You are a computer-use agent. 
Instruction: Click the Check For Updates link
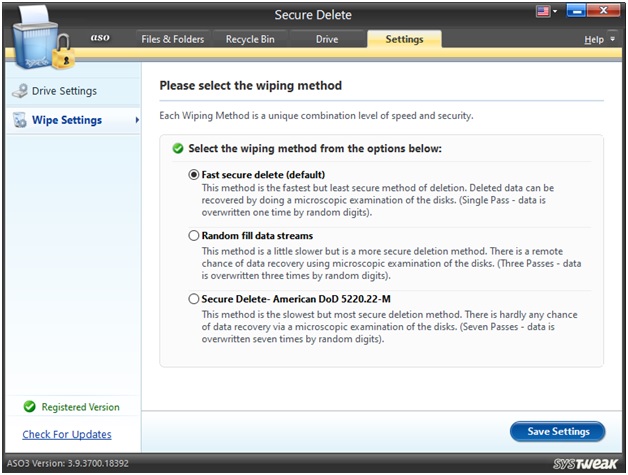[67, 434]
